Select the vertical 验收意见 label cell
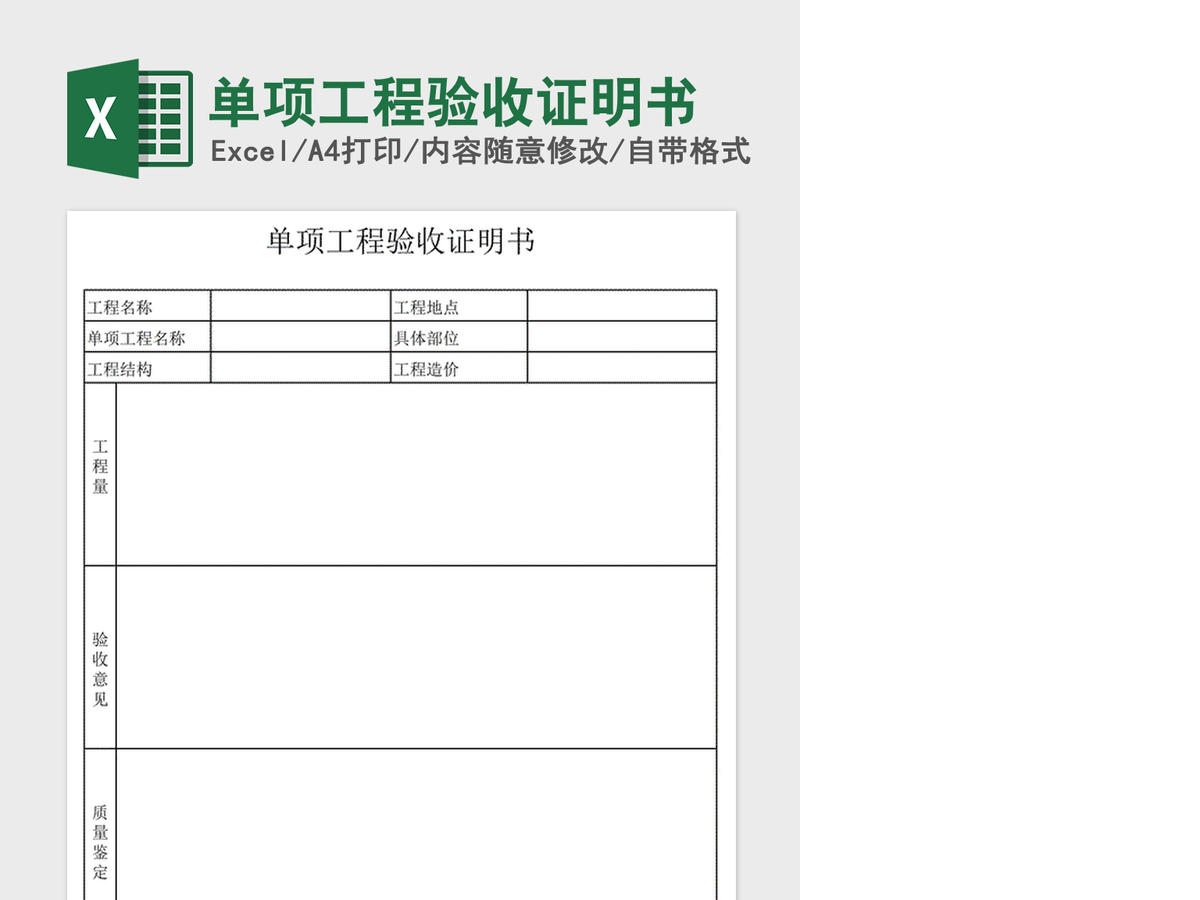 click(x=100, y=657)
